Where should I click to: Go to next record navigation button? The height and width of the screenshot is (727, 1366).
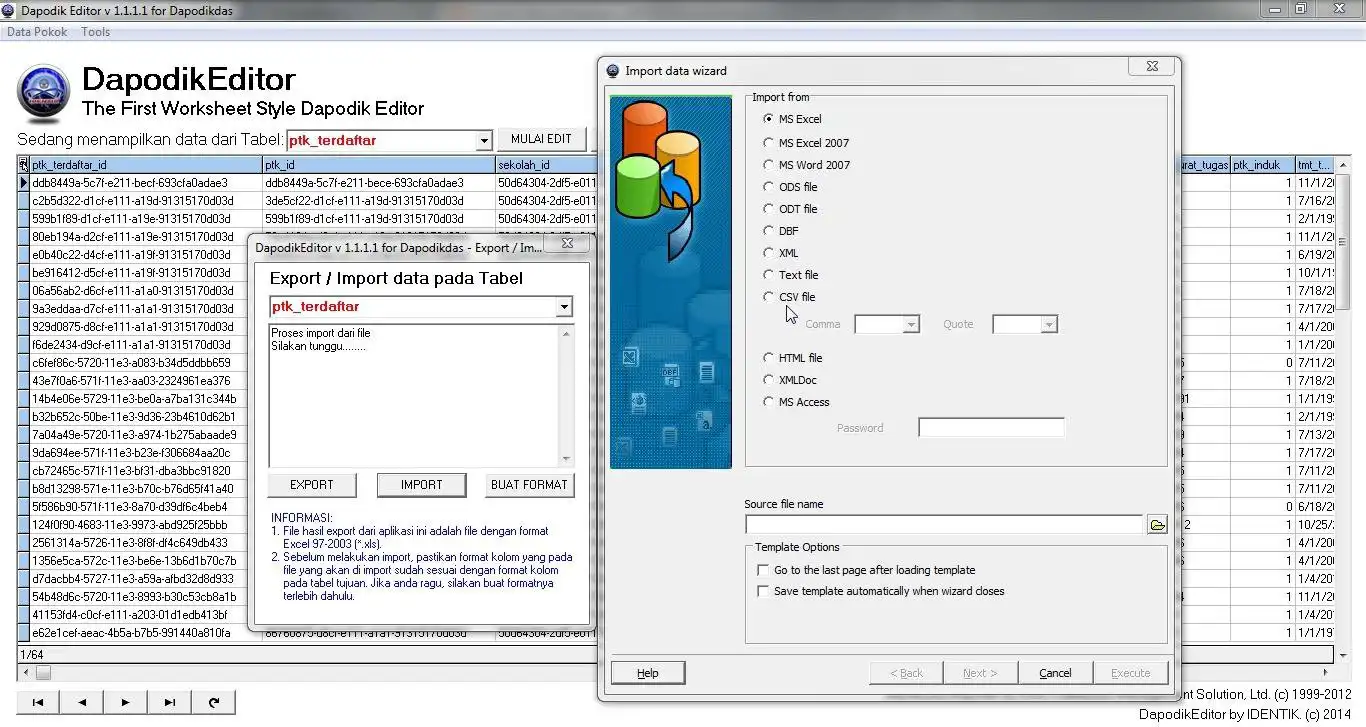[x=125, y=703]
